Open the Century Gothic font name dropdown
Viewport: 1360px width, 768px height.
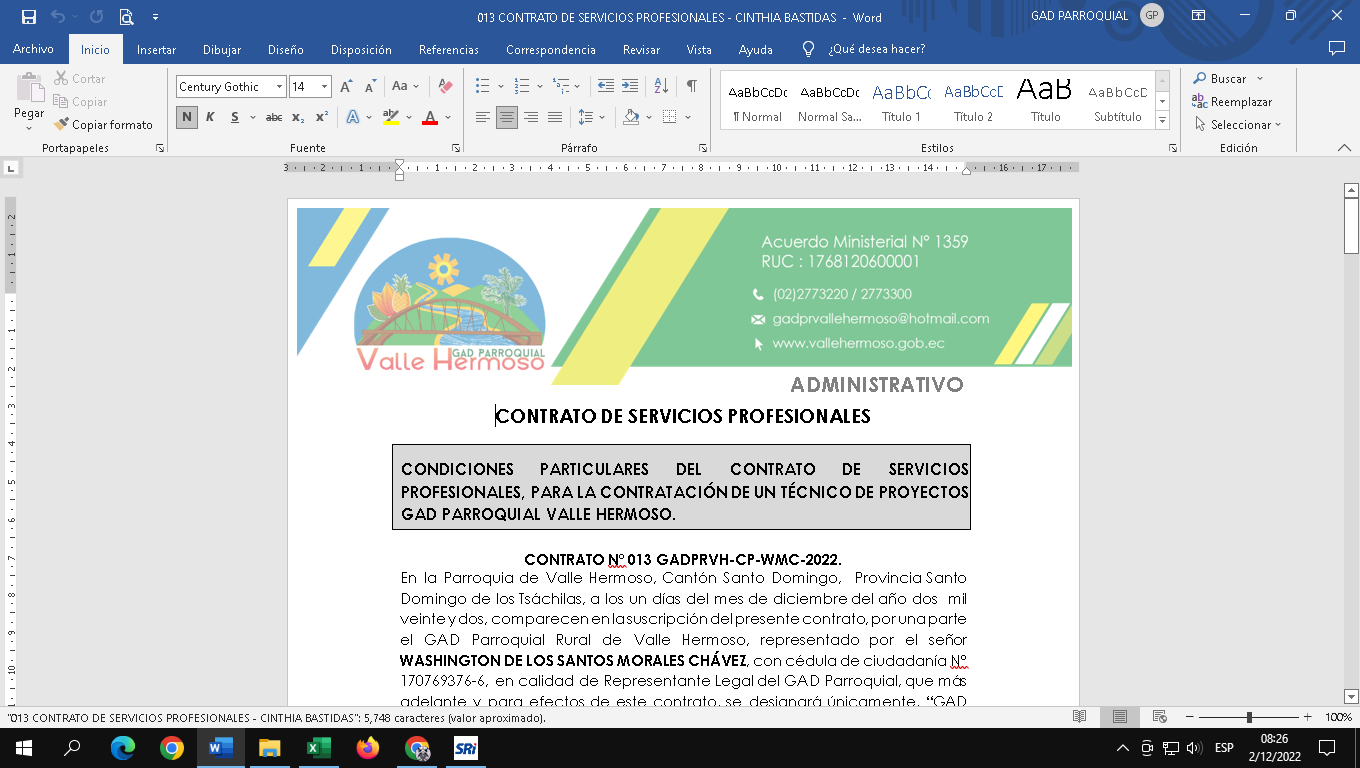coord(279,87)
